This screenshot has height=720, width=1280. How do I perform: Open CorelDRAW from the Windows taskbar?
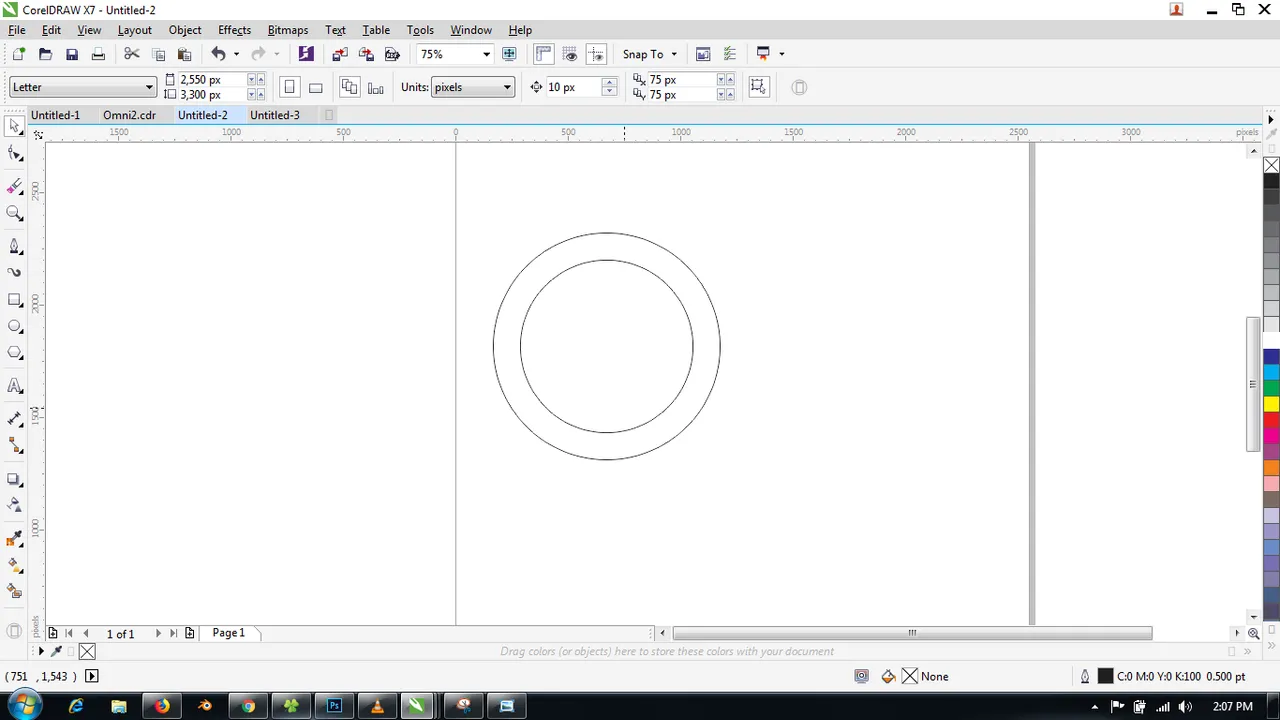pyautogui.click(x=418, y=705)
